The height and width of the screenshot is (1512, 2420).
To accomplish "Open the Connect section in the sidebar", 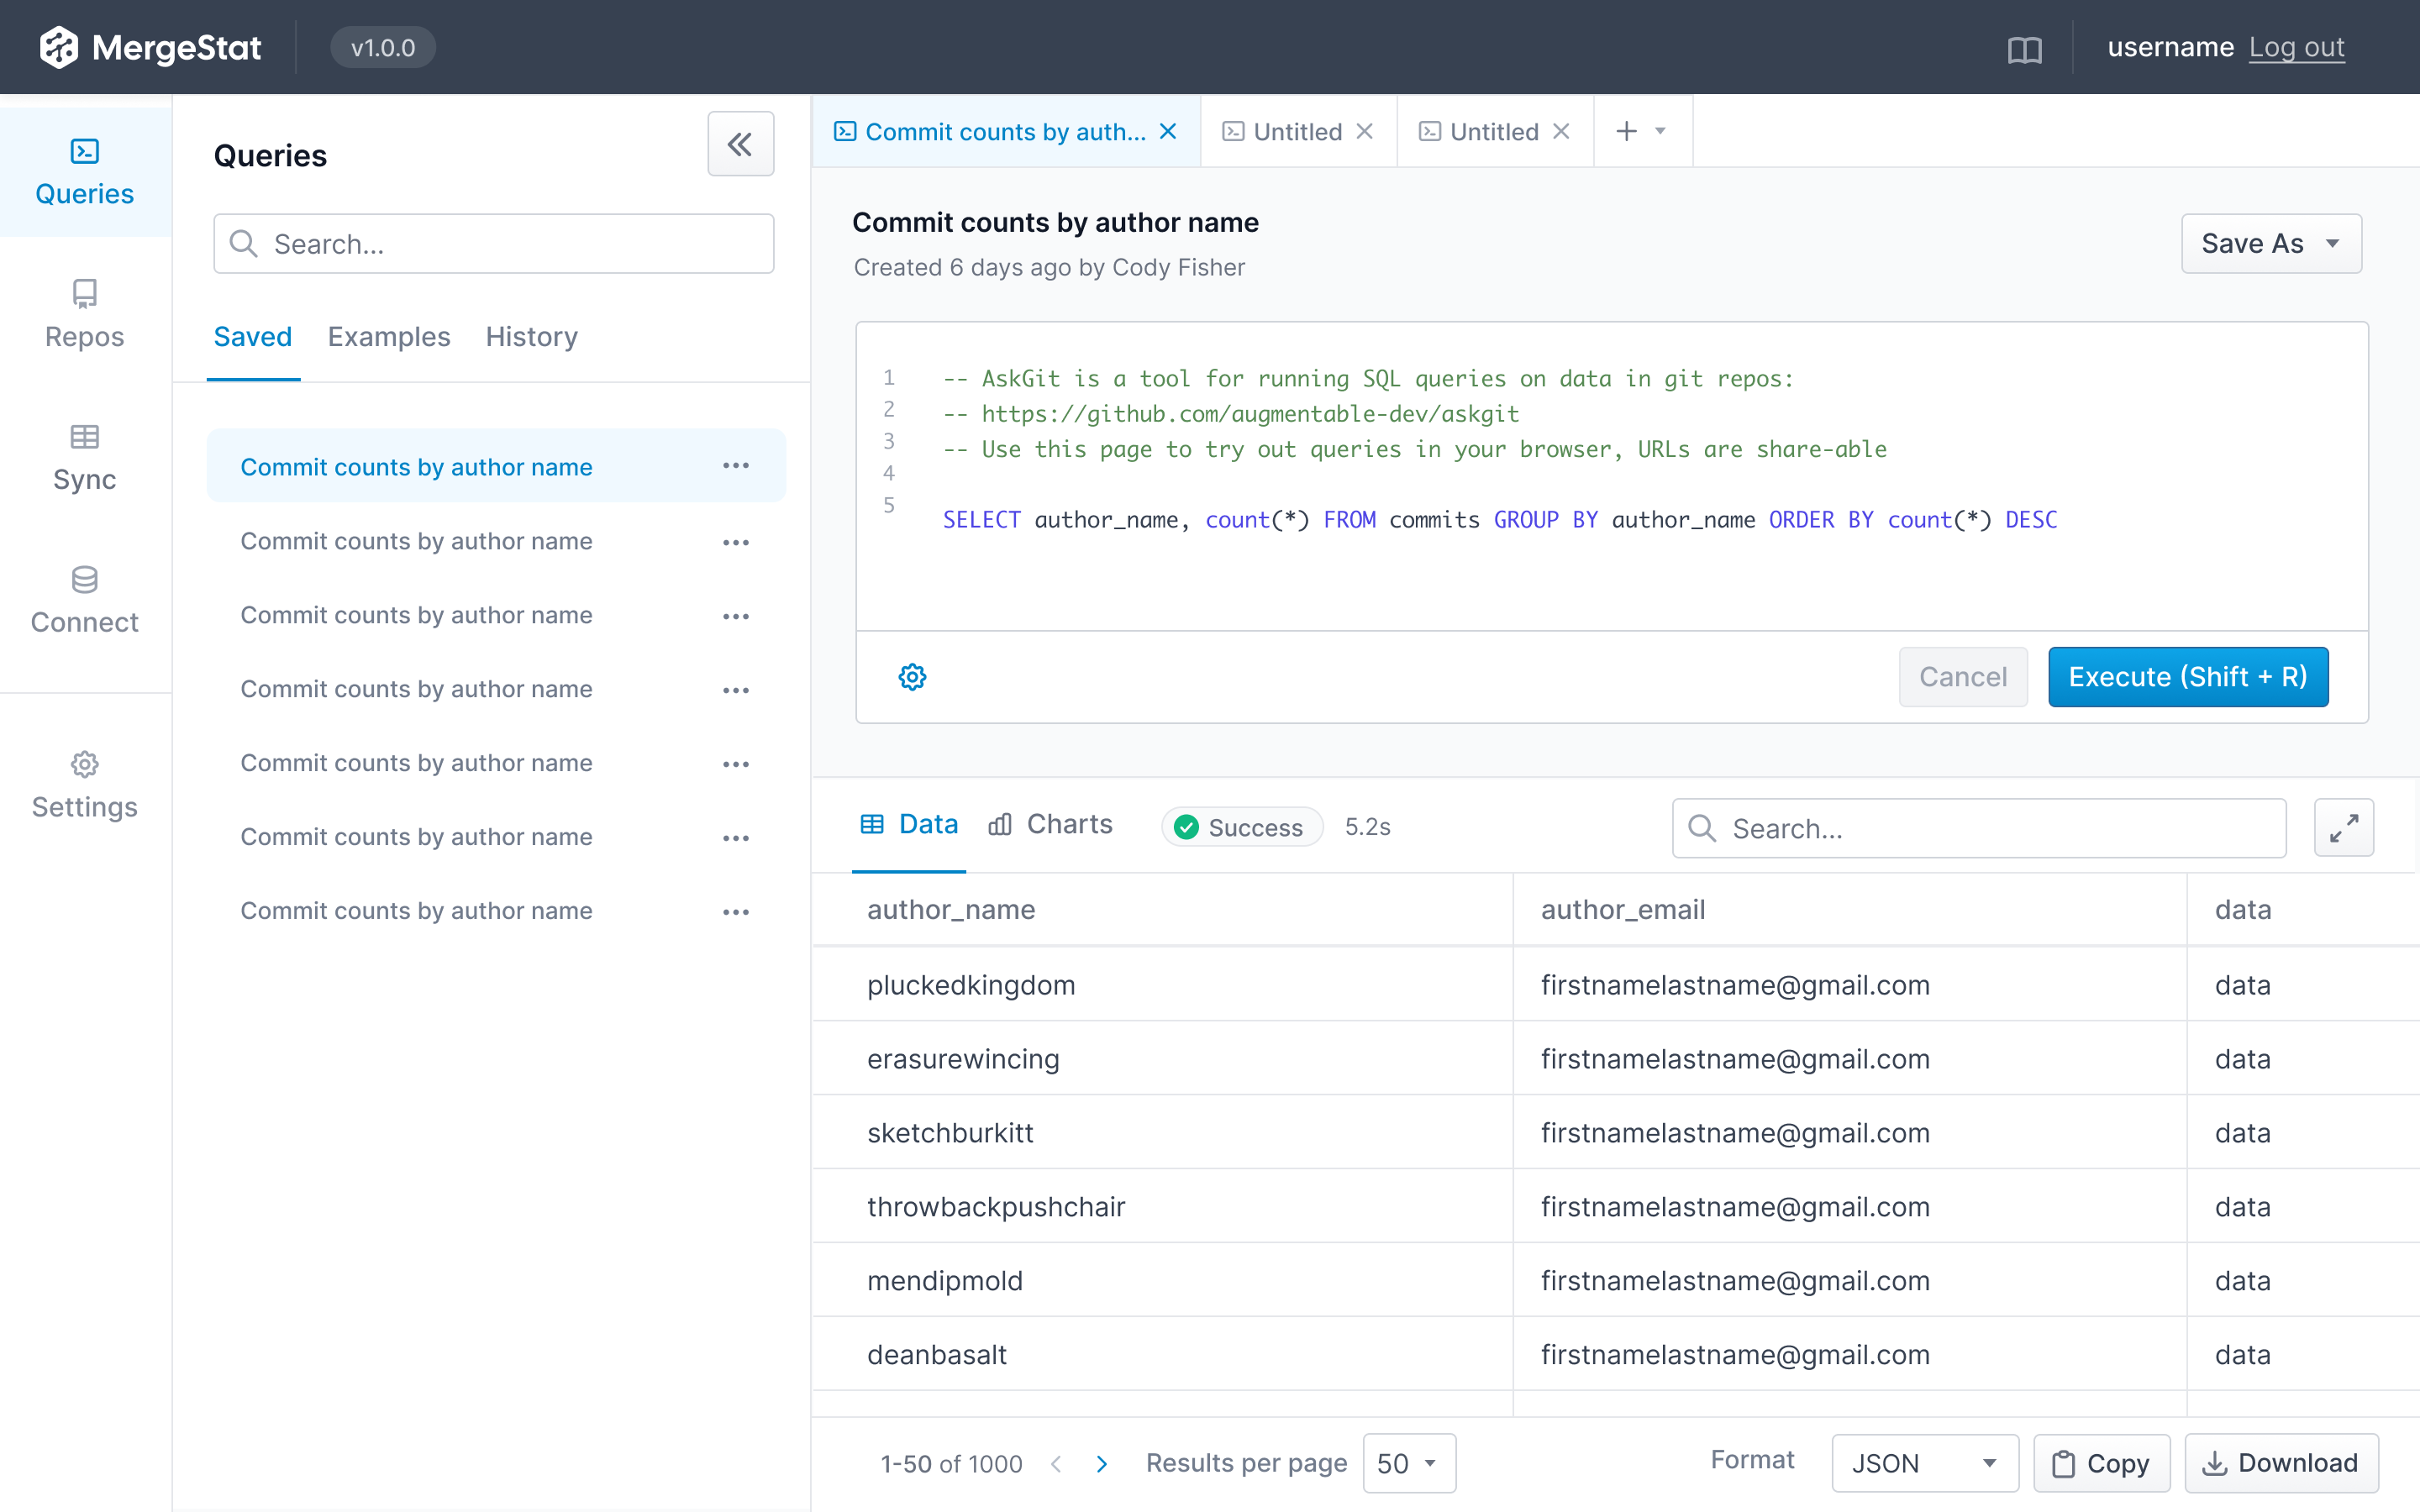I will tap(84, 598).
